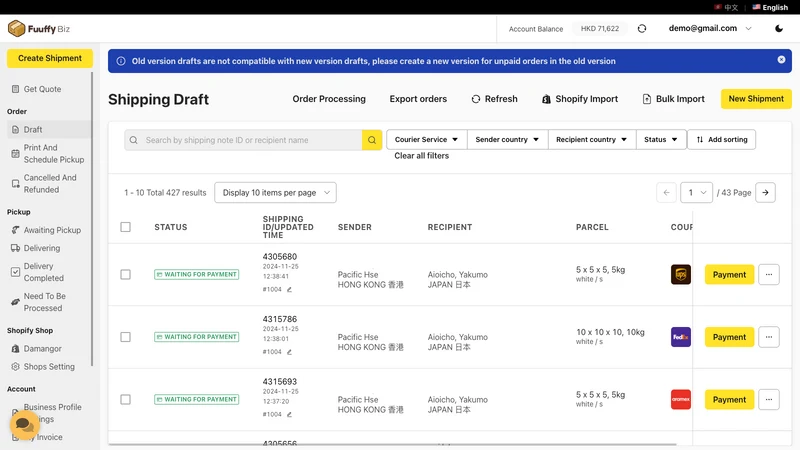
Task: Click the Fuuffy Biz logo
Action: point(39,29)
